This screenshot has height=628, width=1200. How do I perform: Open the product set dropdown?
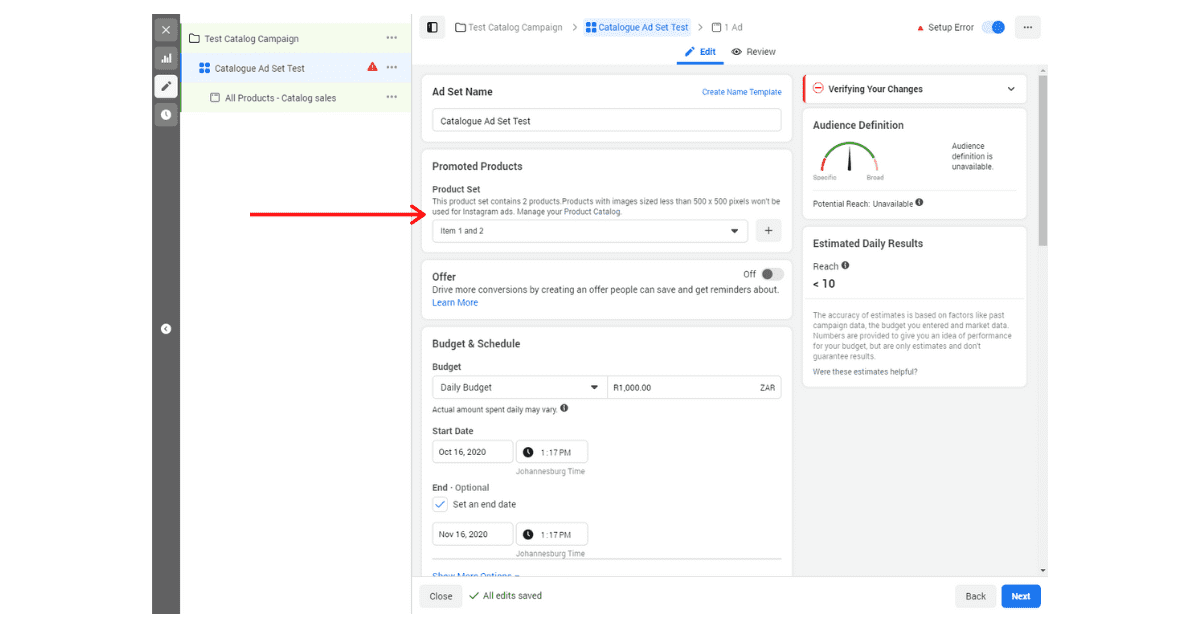[590, 231]
